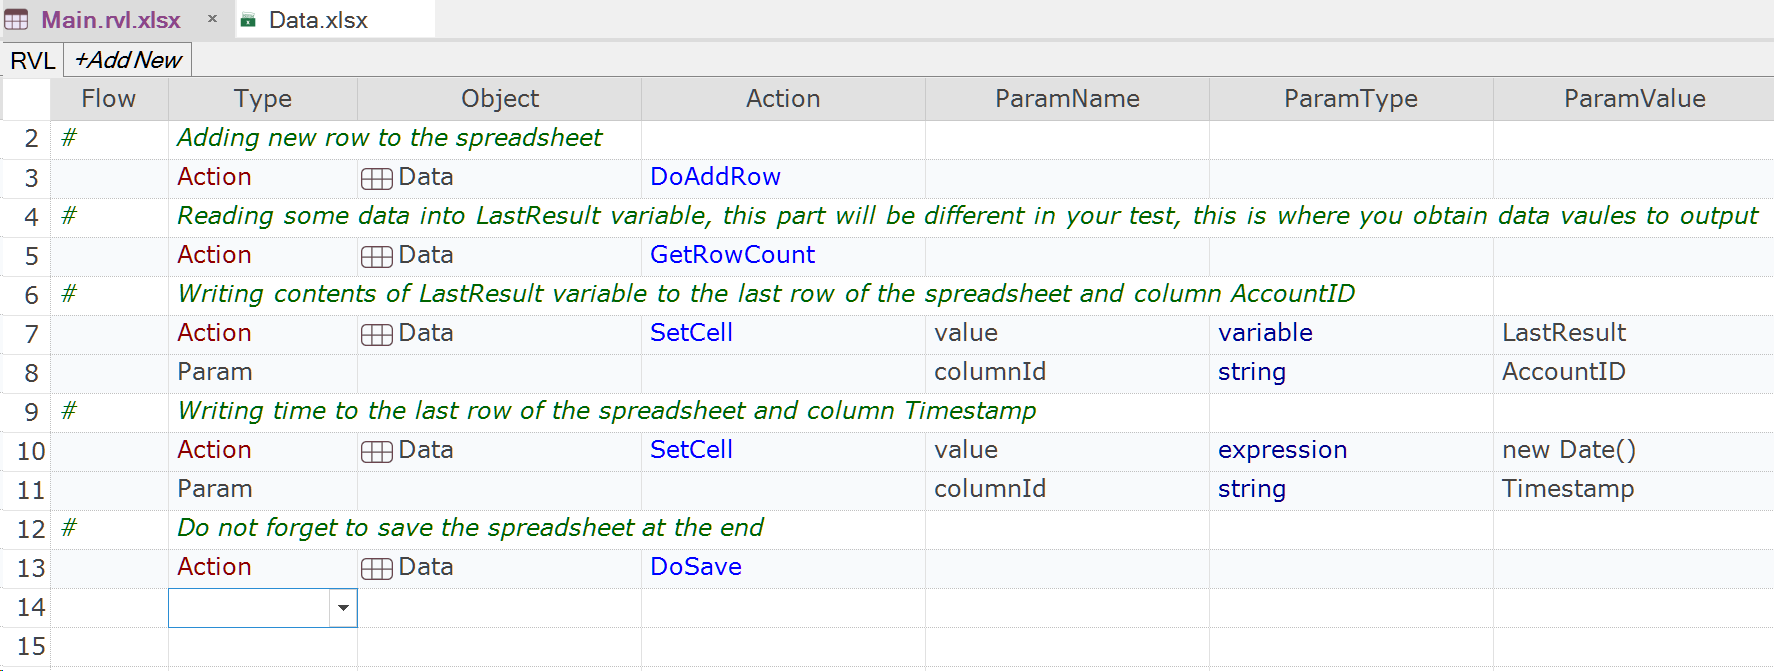1774x671 pixels.
Task: Select the Flow column header
Action: (x=108, y=99)
